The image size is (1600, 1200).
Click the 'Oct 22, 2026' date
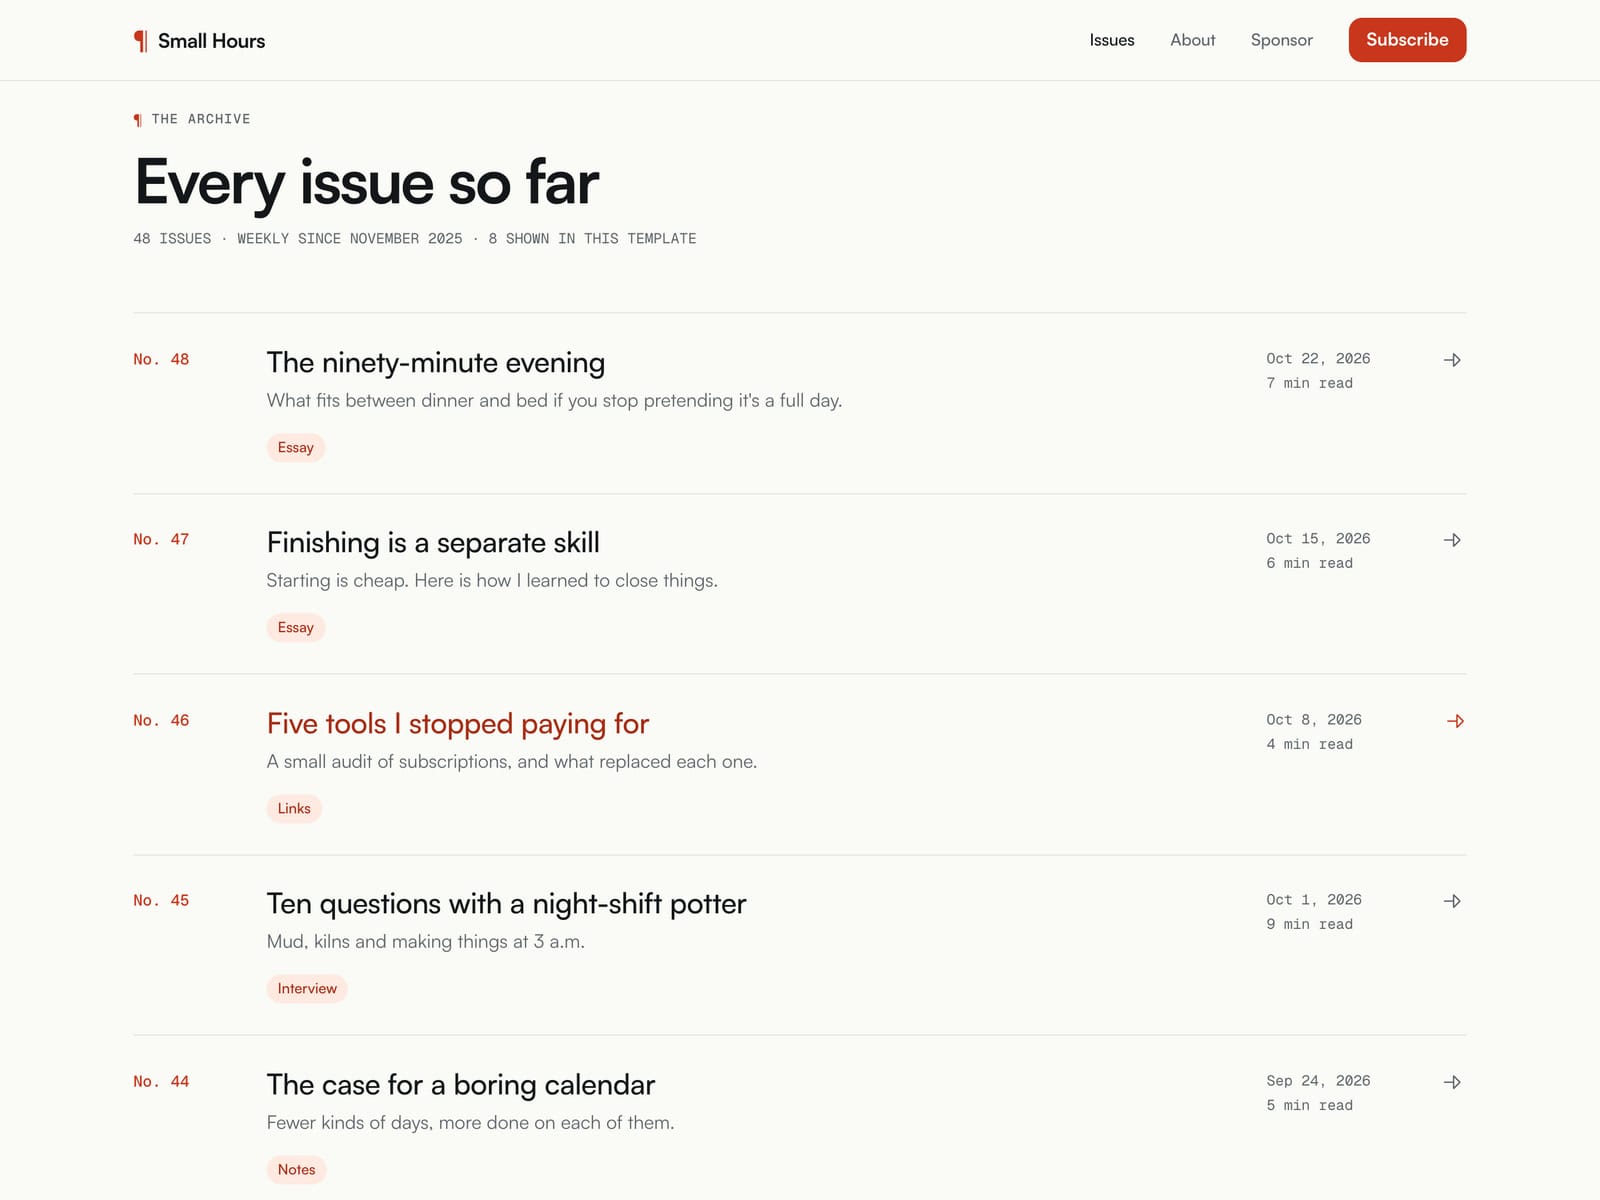pos(1318,358)
